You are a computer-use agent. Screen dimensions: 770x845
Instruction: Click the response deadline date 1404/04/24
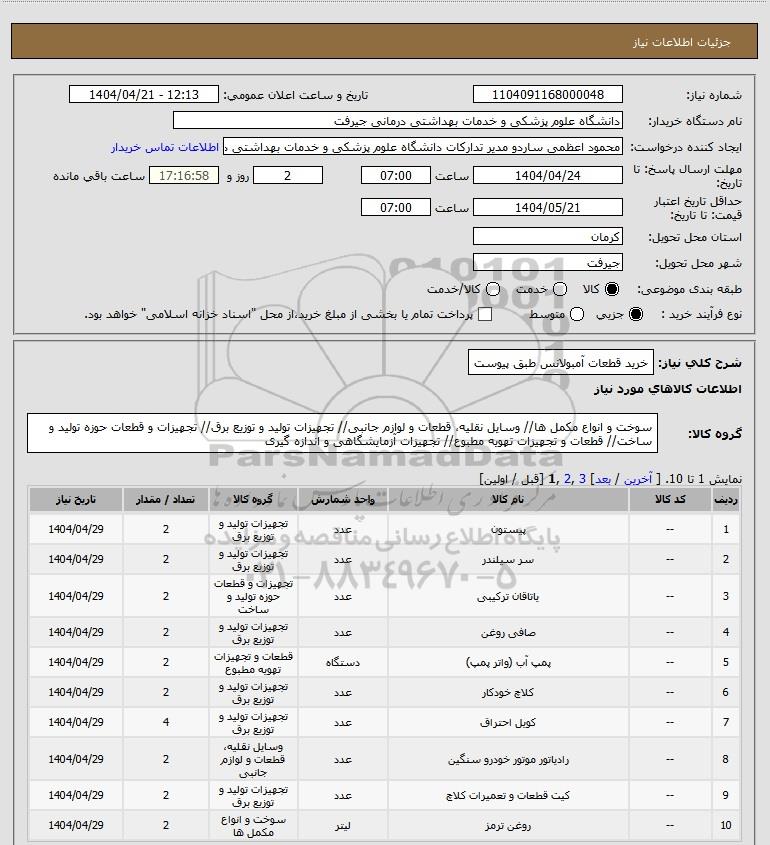coord(547,176)
